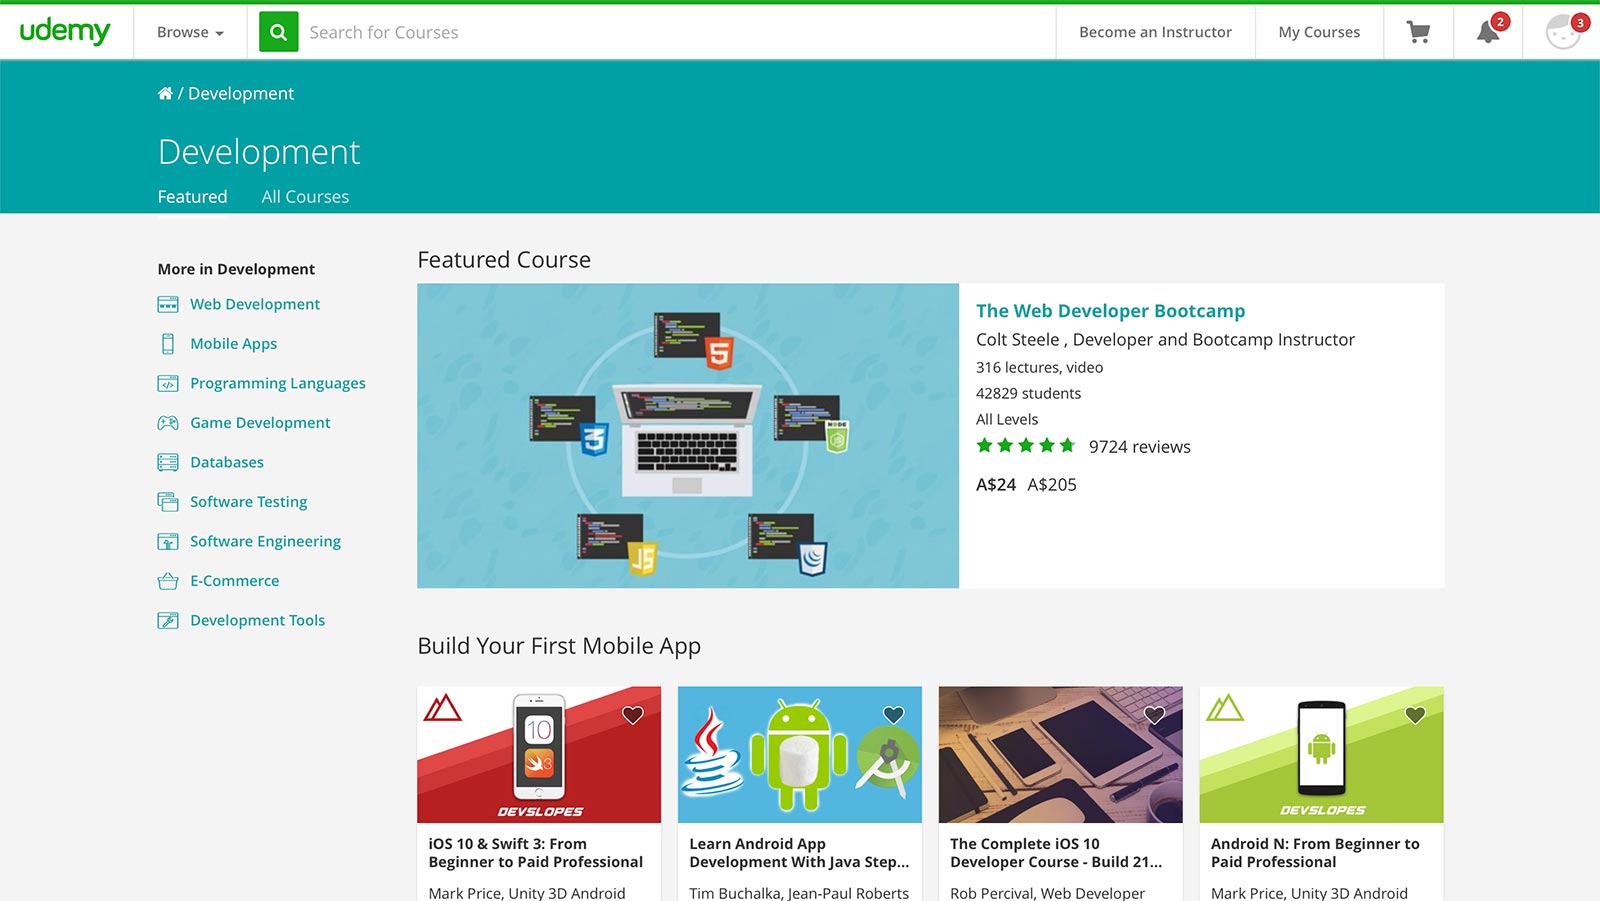Click the Databases icon in sidebar
This screenshot has width=1600, height=901.
click(x=168, y=462)
